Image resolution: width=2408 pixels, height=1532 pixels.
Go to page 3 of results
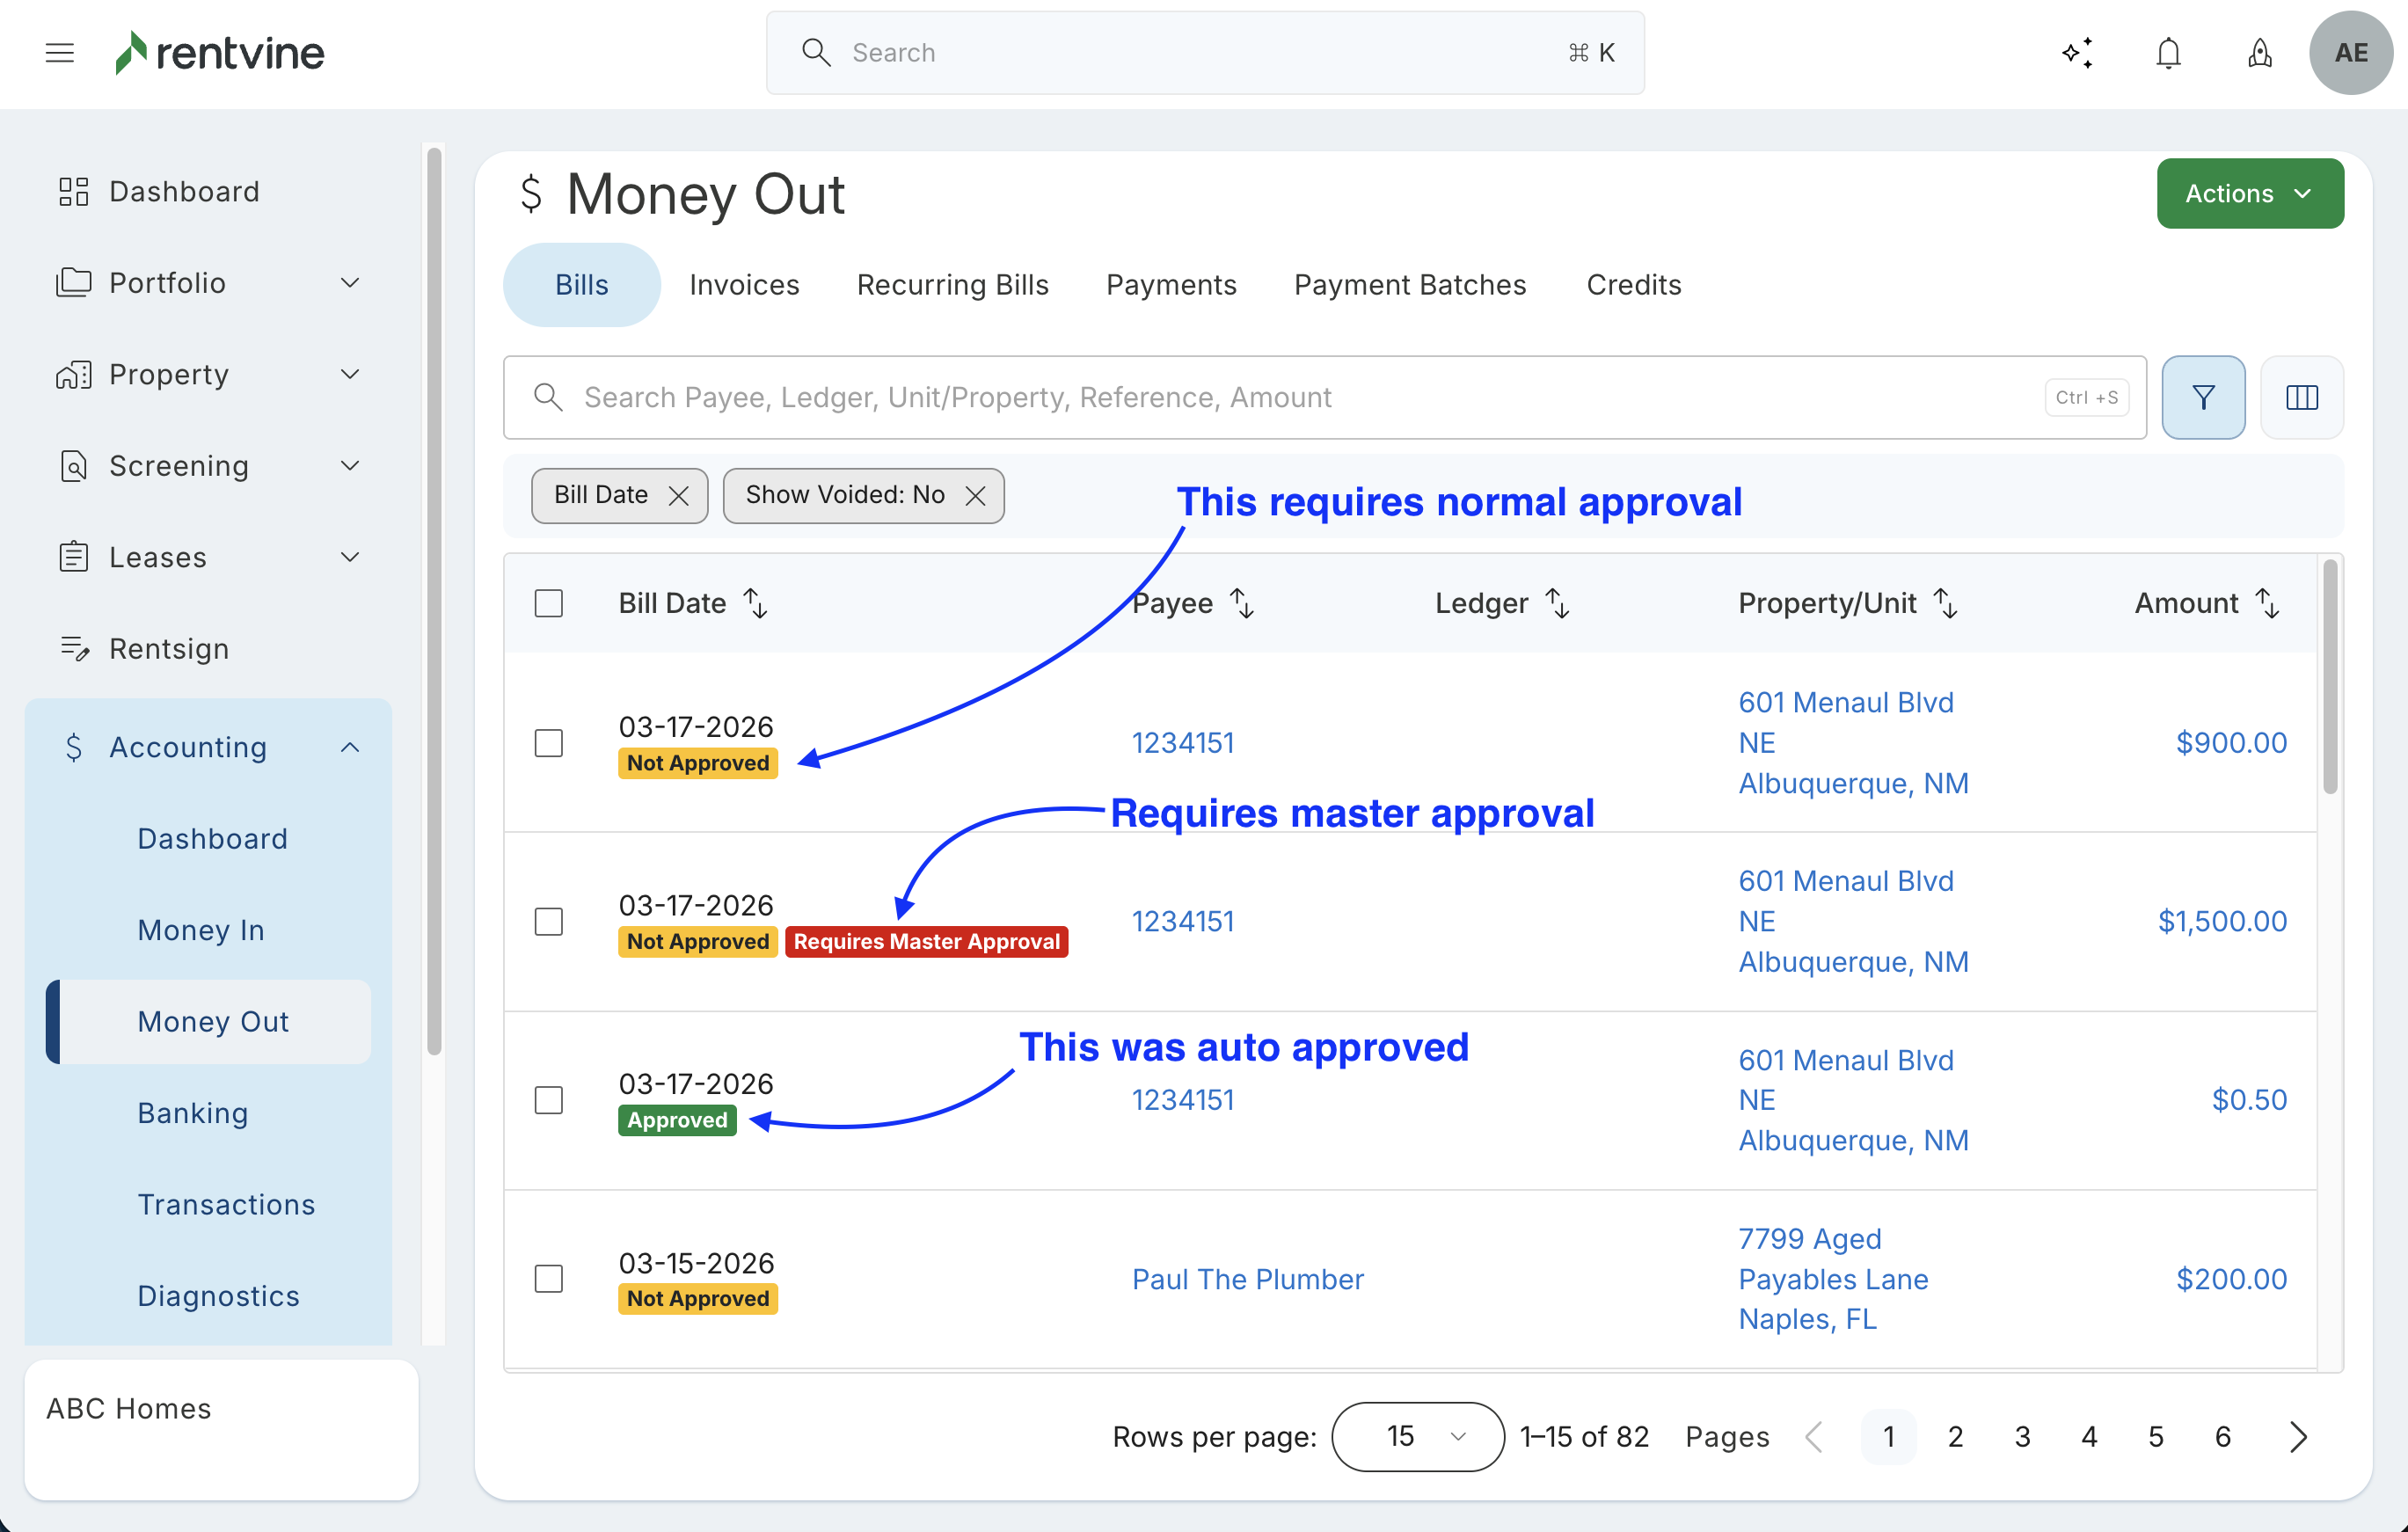pyautogui.click(x=2022, y=1437)
